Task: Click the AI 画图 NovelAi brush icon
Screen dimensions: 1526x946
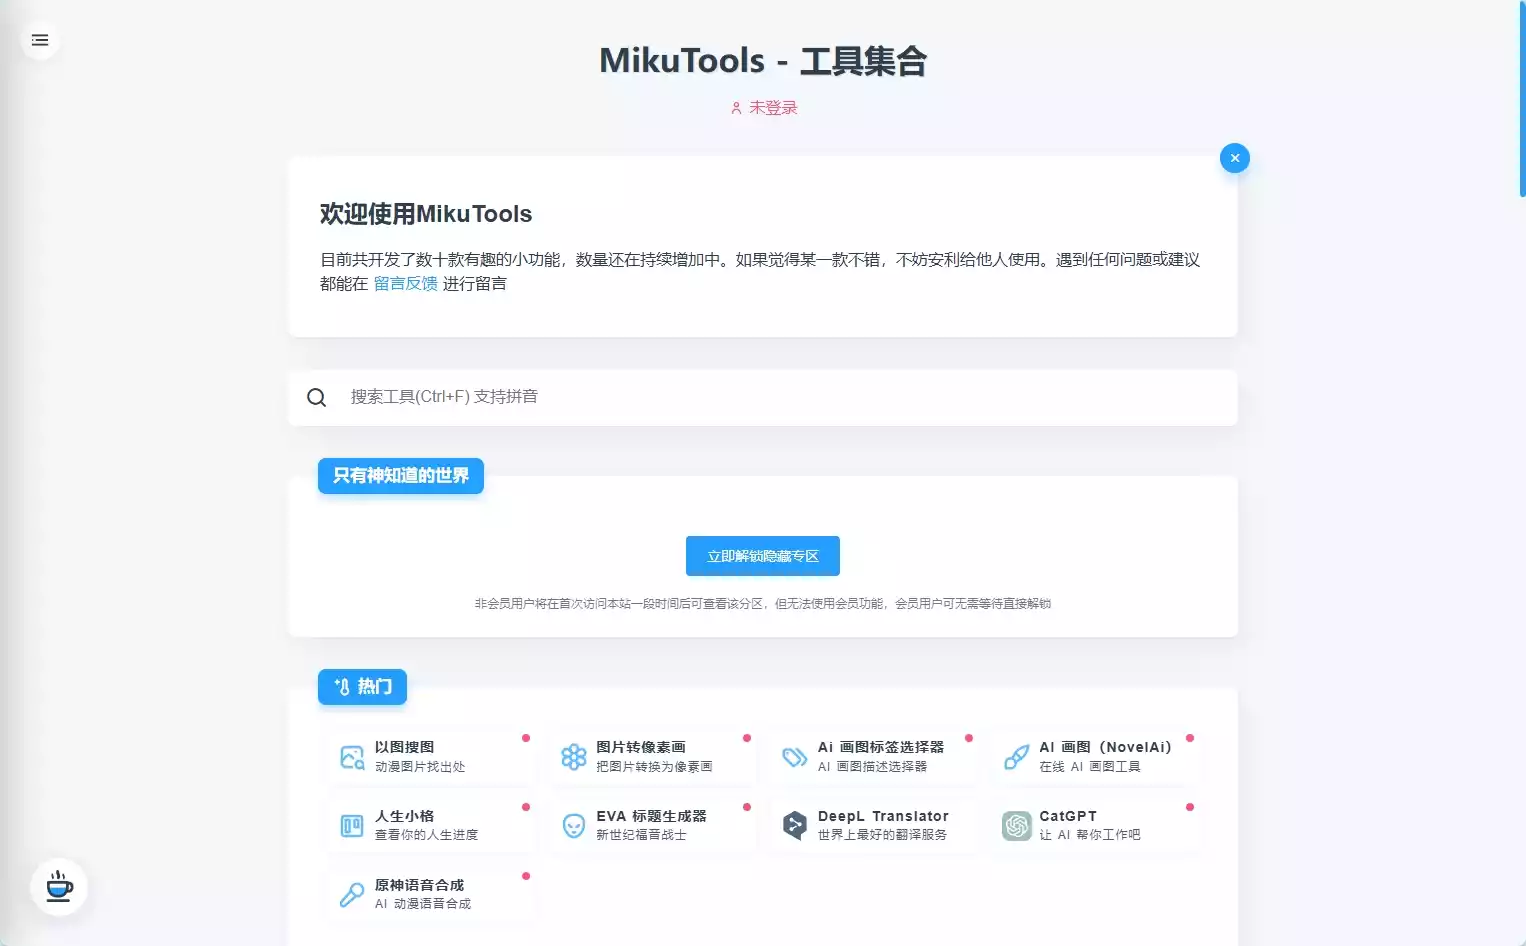Action: 1017,757
